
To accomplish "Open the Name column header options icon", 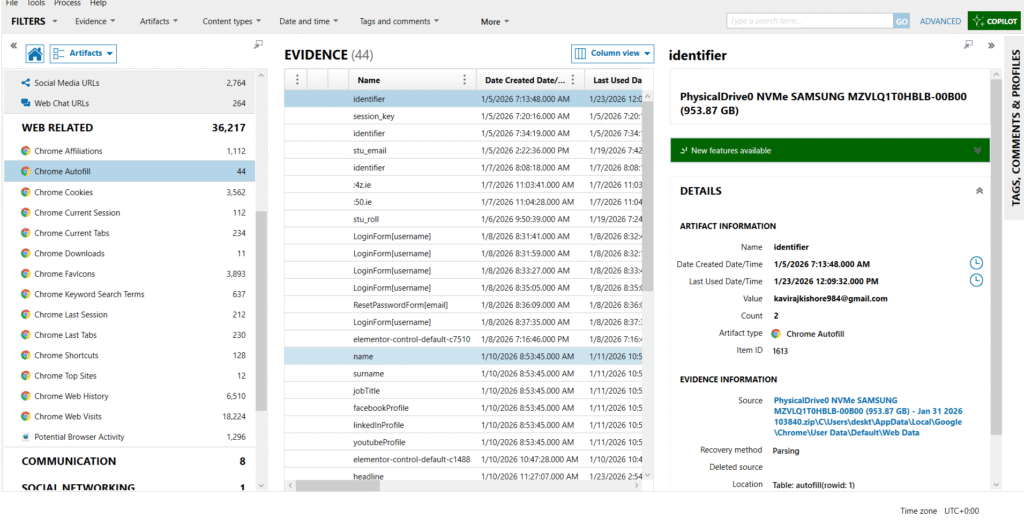I will click(x=463, y=80).
